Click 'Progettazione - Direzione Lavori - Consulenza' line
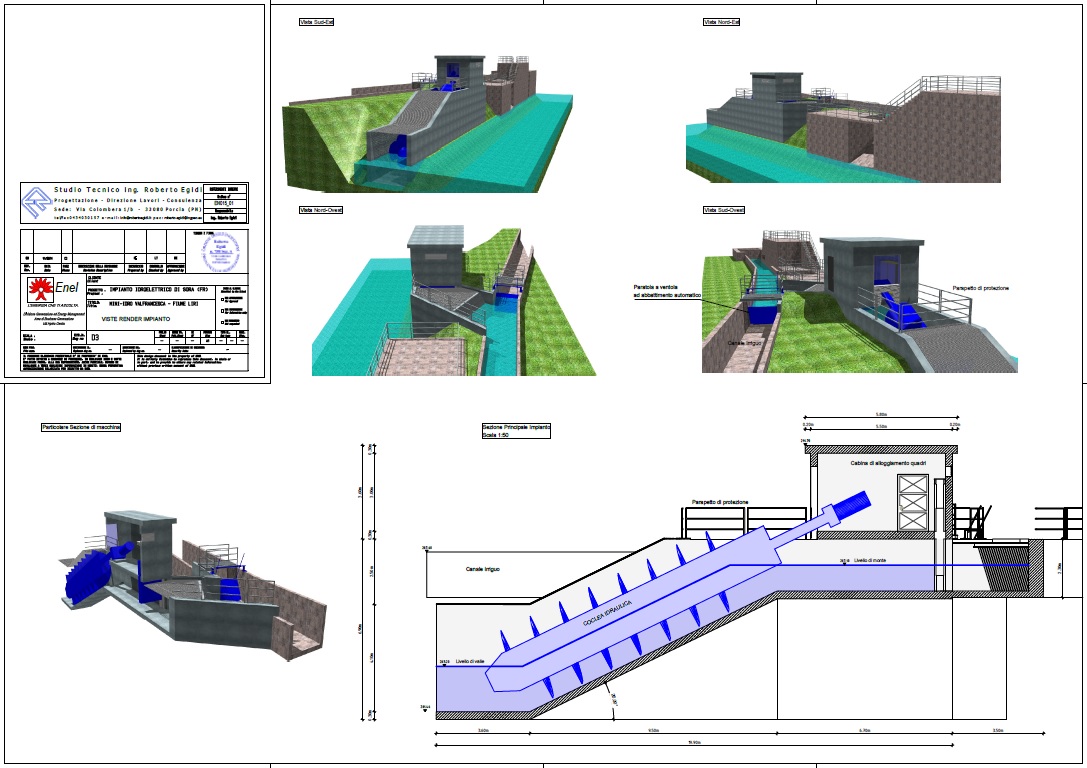Viewport: 1087px width, 768px height. click(x=128, y=200)
